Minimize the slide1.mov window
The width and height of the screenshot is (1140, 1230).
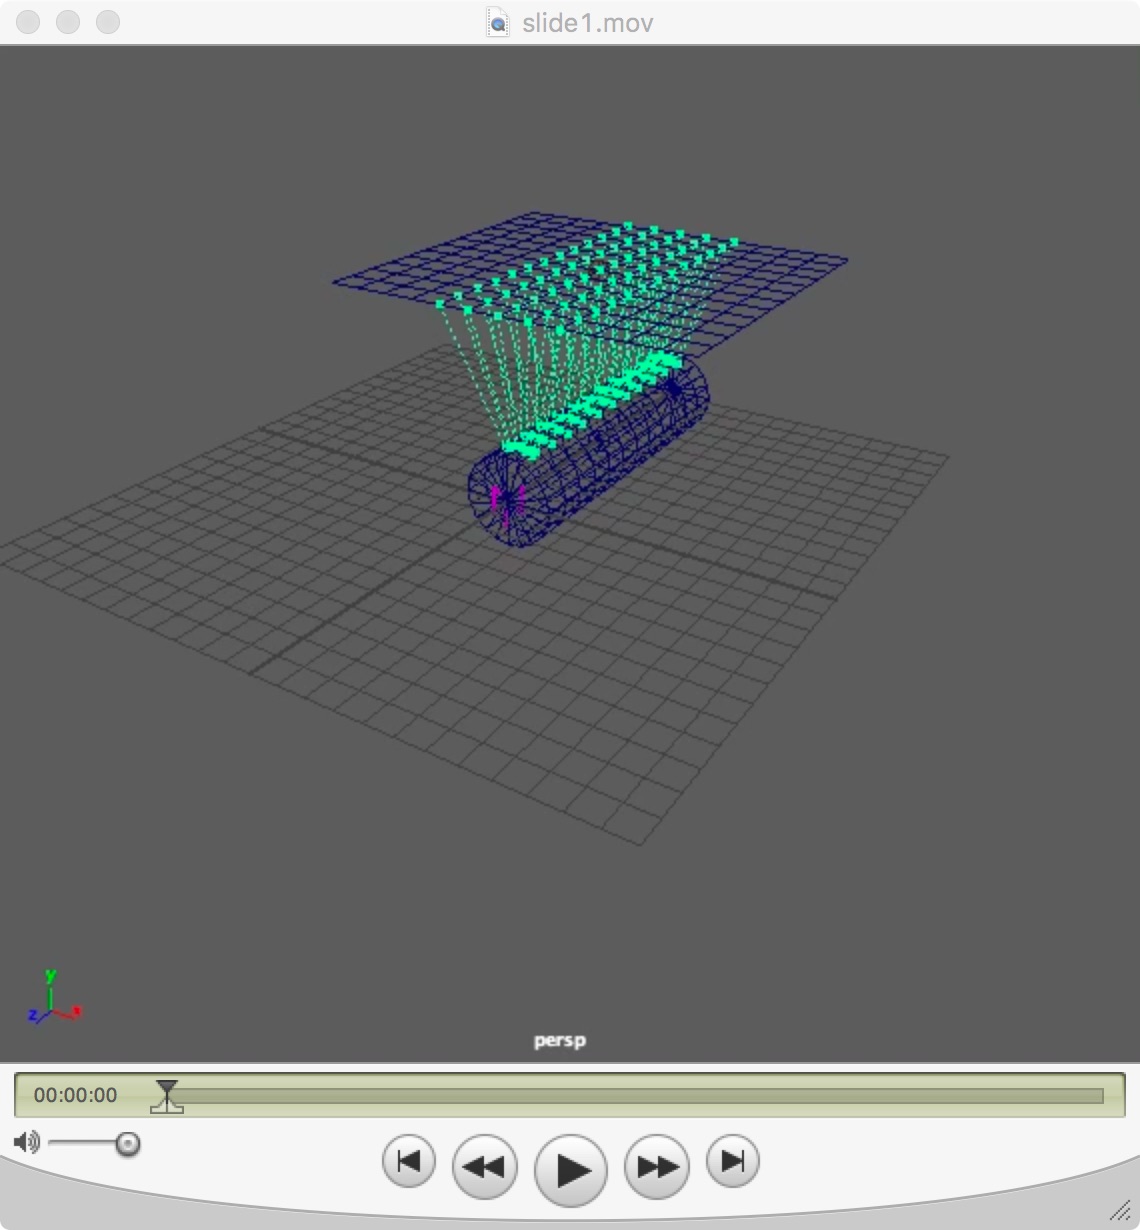(68, 22)
